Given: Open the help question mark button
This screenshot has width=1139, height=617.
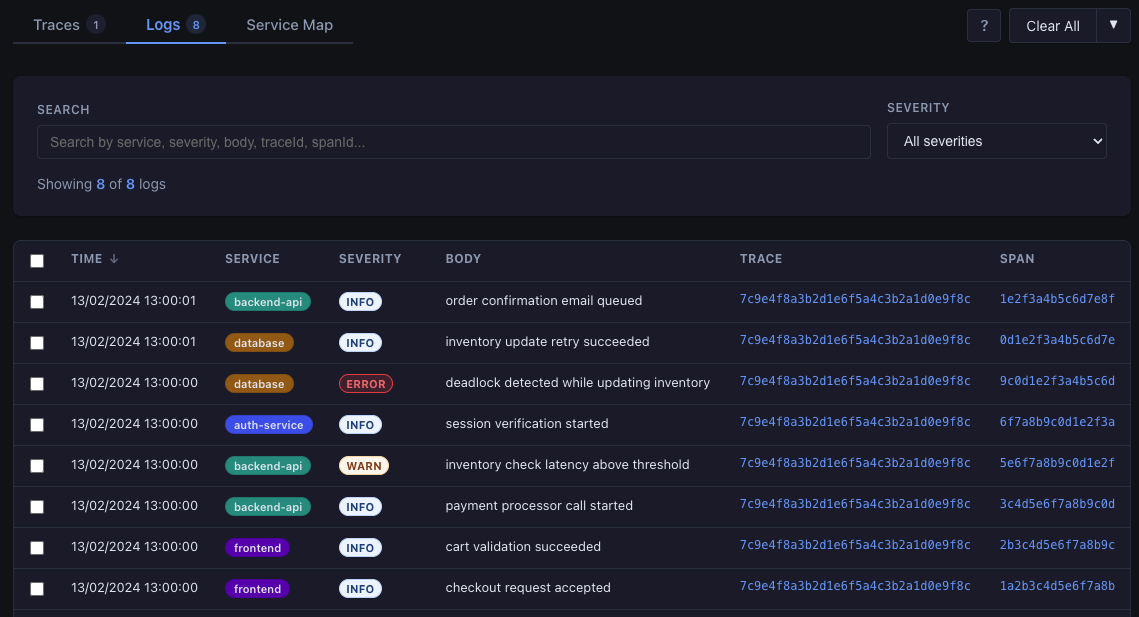Looking at the screenshot, I should tap(984, 25).
